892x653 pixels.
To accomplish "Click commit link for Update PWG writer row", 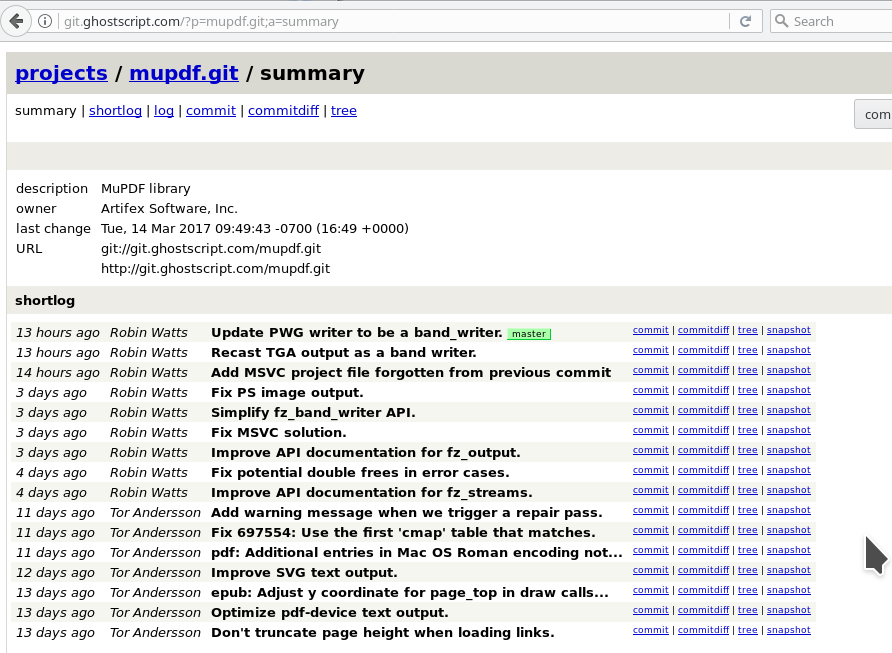I will point(650,330).
